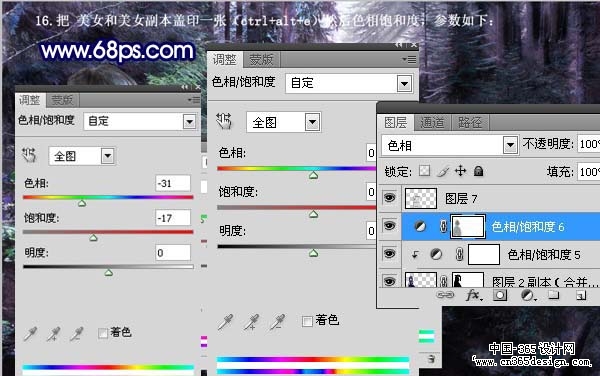
Task: Switch to the 通道 tab
Action: (432, 123)
